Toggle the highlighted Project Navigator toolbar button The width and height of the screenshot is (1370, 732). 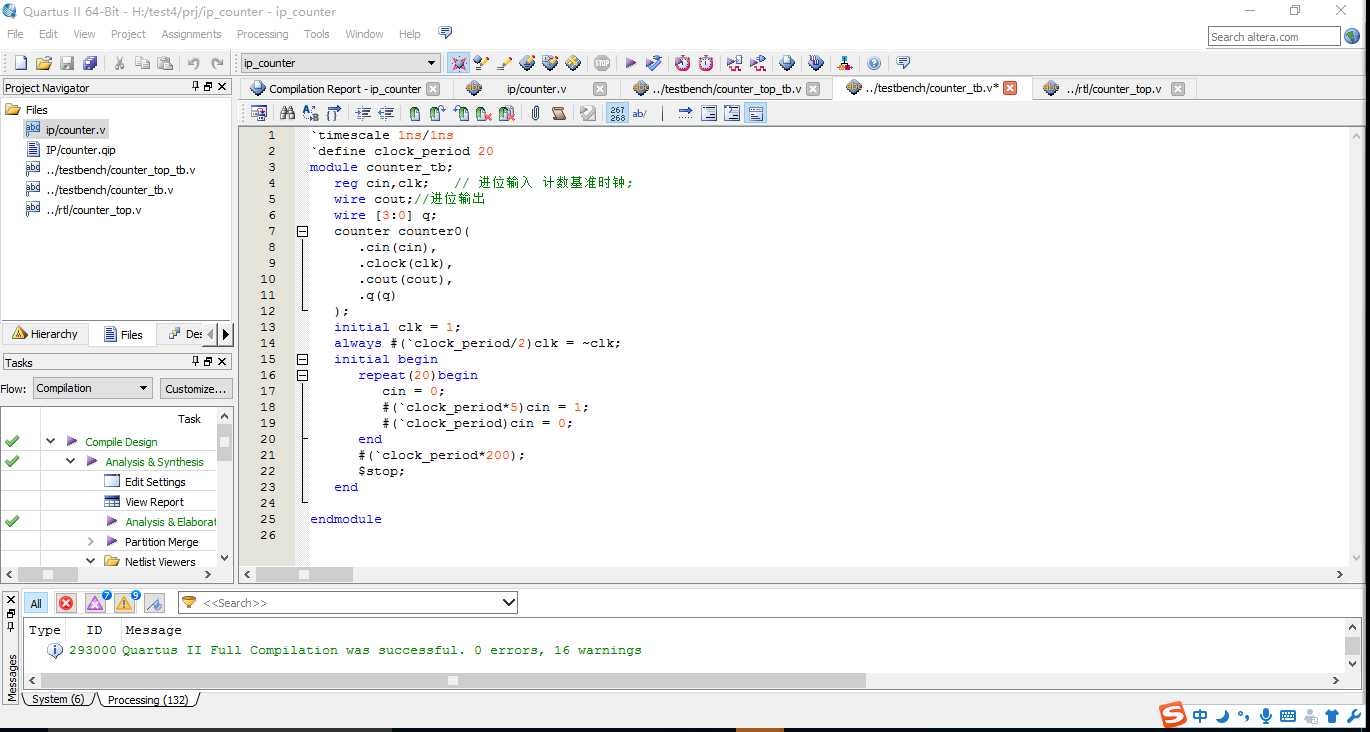click(x=458, y=63)
